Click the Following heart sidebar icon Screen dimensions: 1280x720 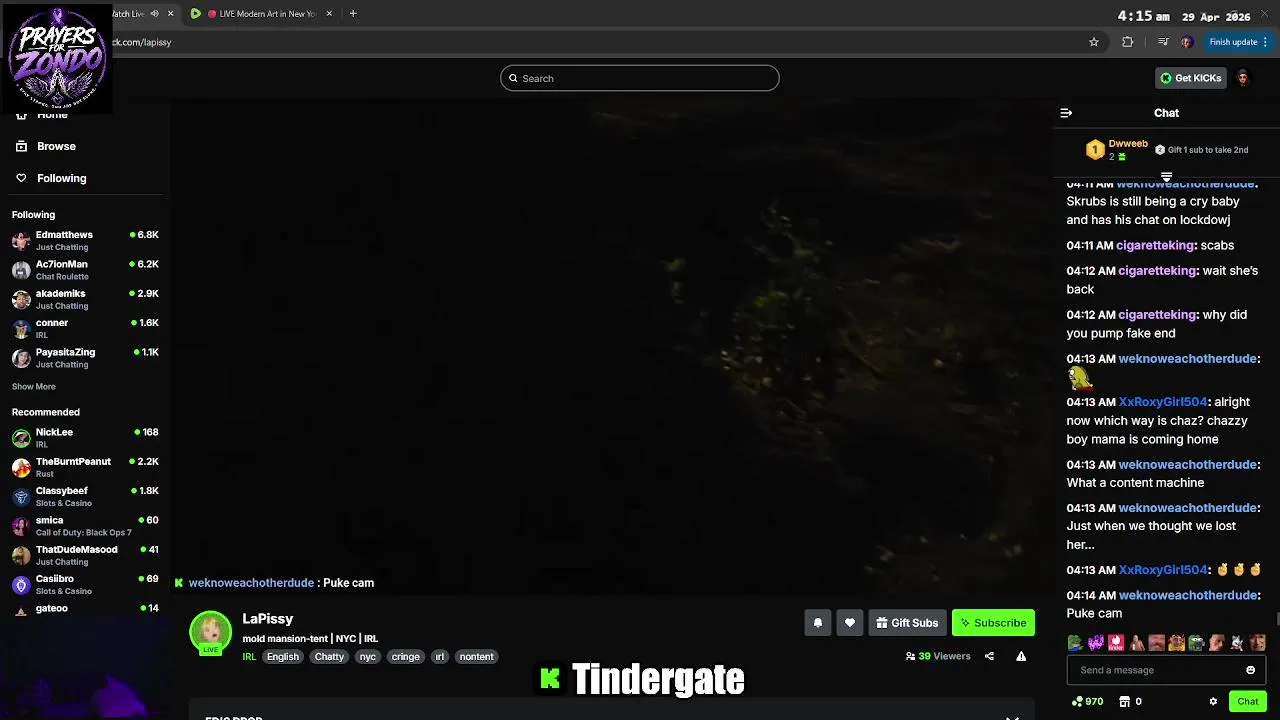point(21,178)
